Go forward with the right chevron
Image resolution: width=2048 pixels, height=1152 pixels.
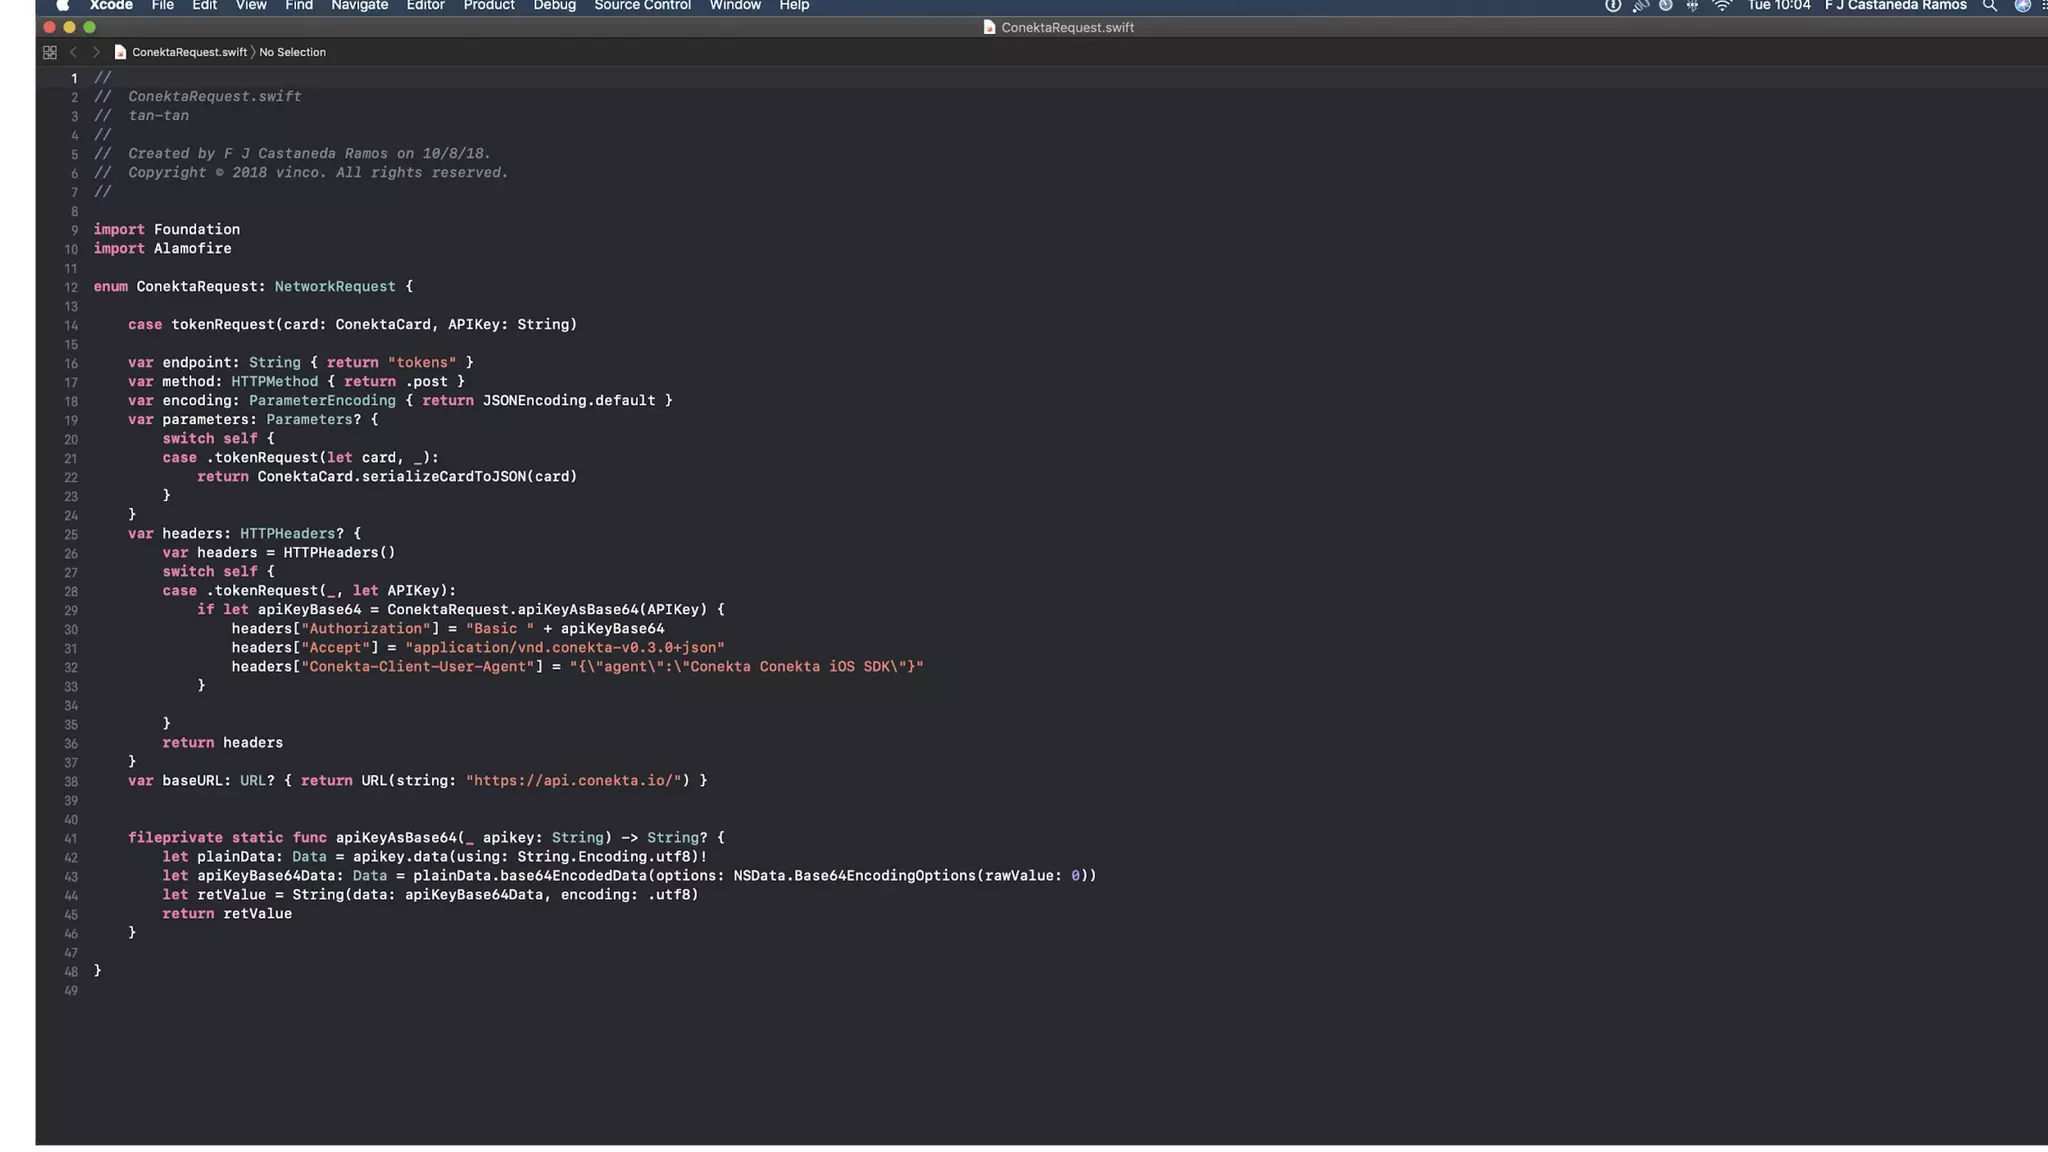[x=96, y=52]
